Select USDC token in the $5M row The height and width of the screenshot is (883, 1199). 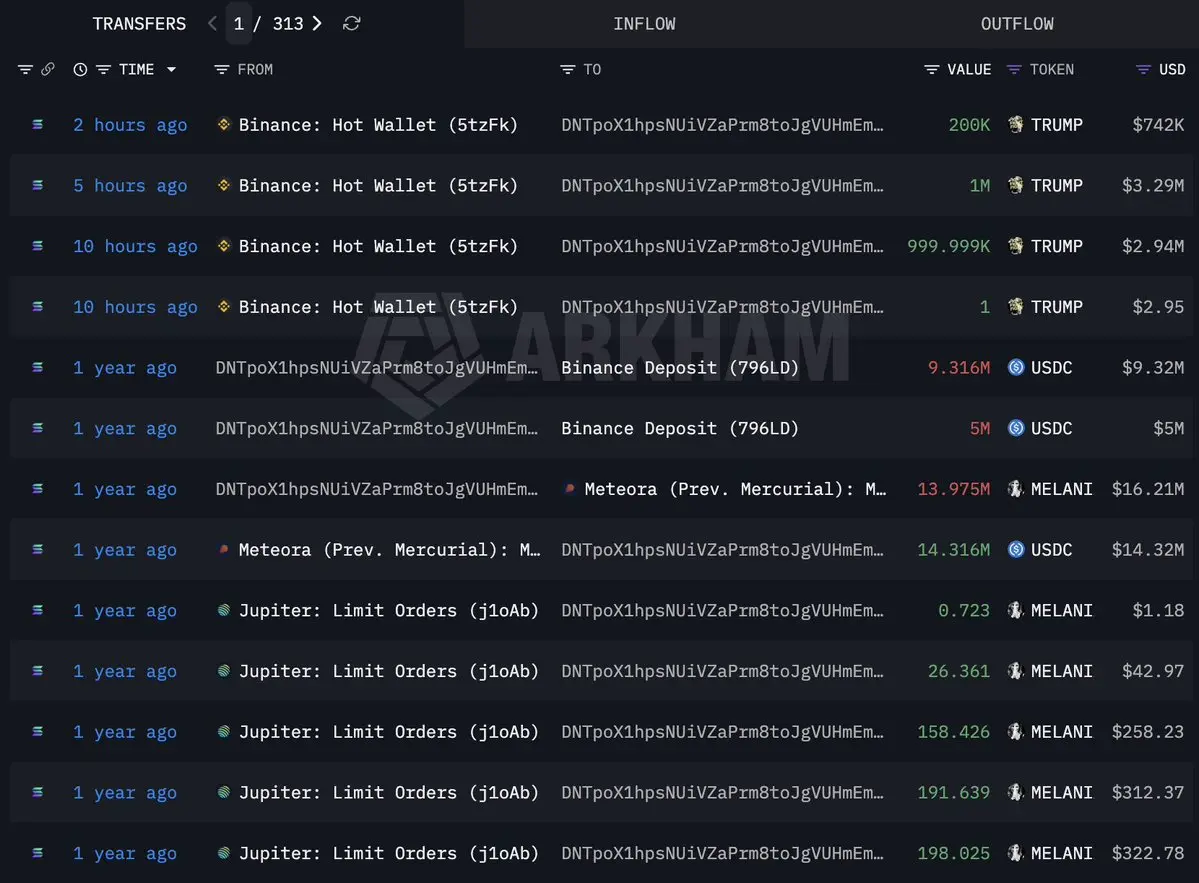(1051, 428)
